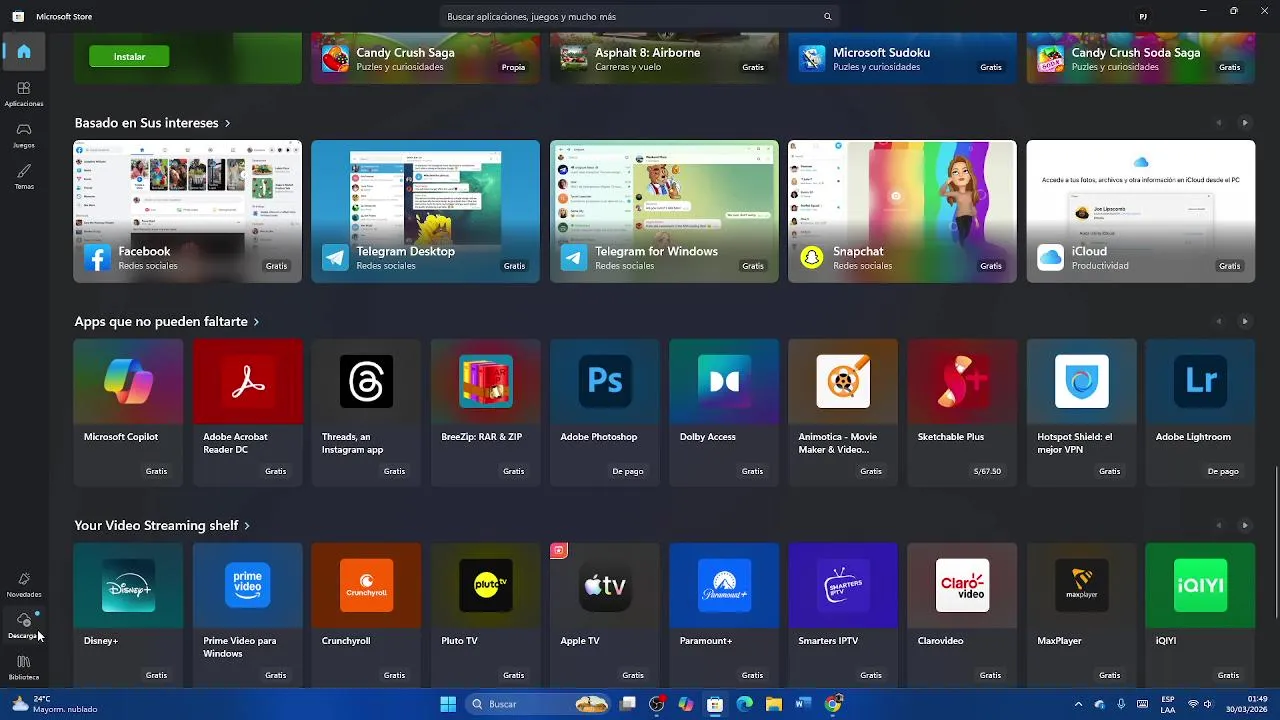Image resolution: width=1280 pixels, height=720 pixels.
Task: Open the Crunchyroll tile
Action: [366, 615]
